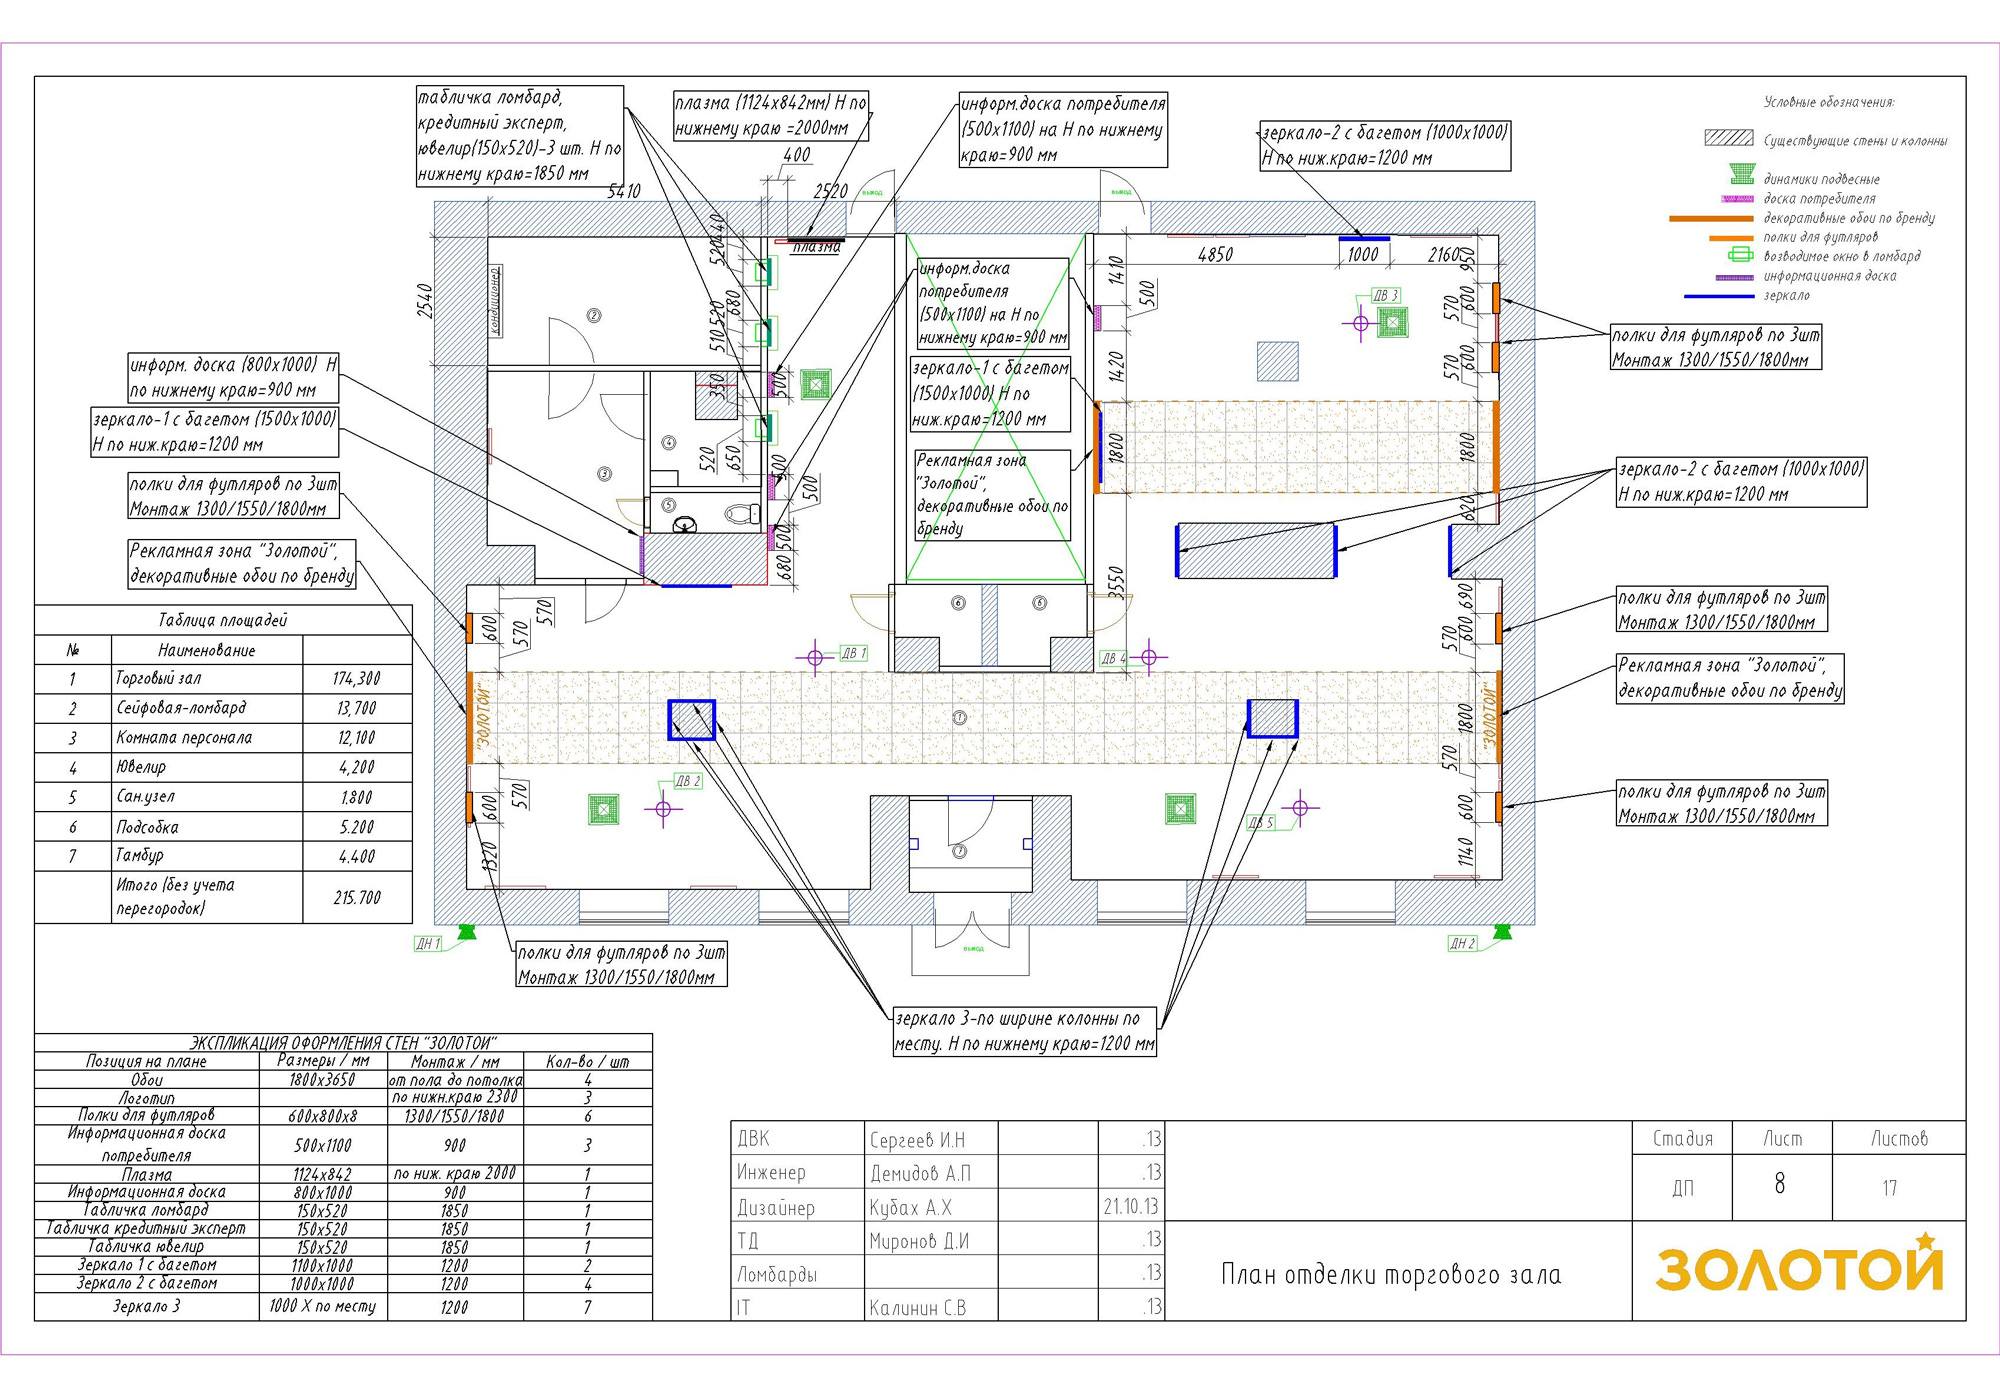Click the ДВ 4 tag near the corridor
The image size is (2000, 1396).
coord(1114,658)
